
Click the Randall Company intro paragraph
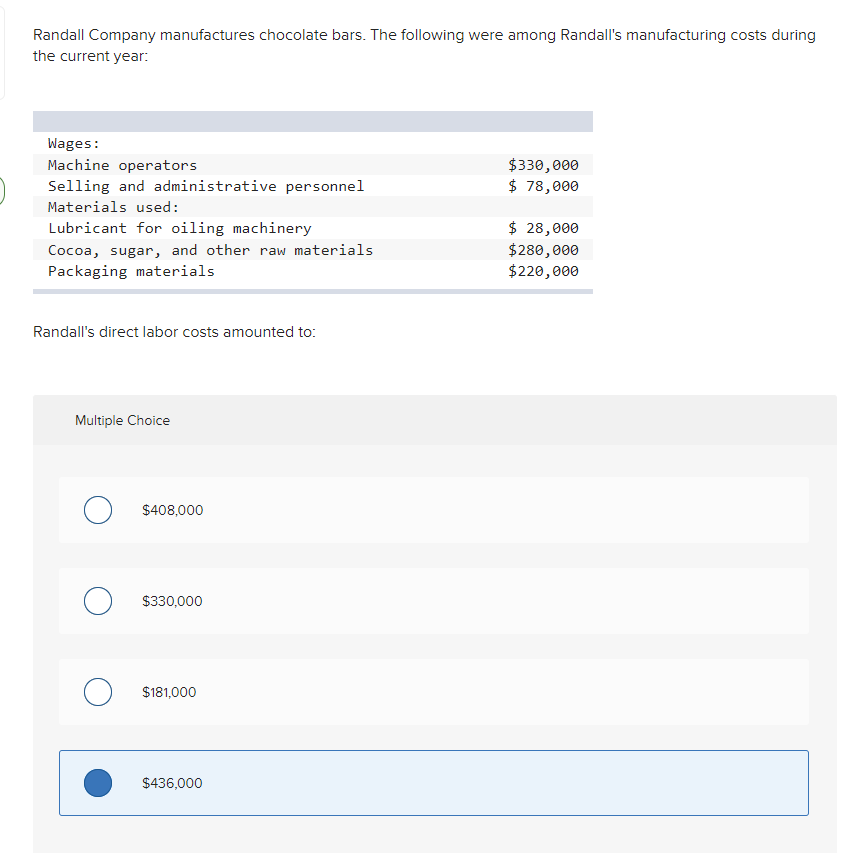pos(424,45)
